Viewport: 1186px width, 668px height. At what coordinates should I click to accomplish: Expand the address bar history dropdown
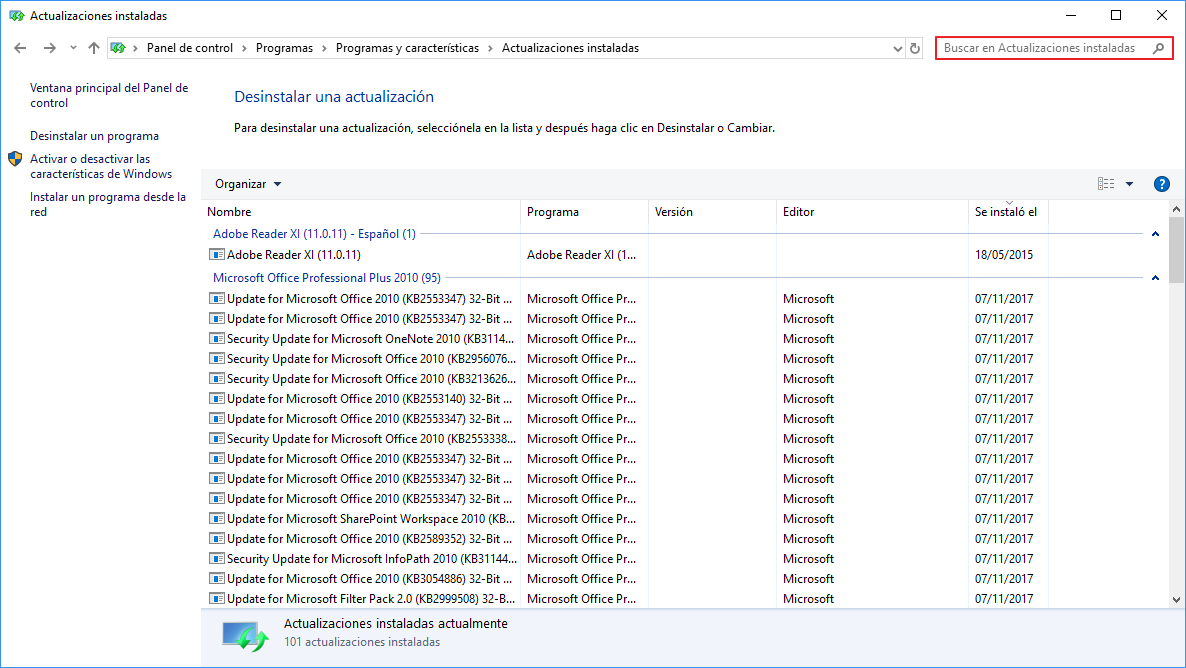click(x=897, y=48)
